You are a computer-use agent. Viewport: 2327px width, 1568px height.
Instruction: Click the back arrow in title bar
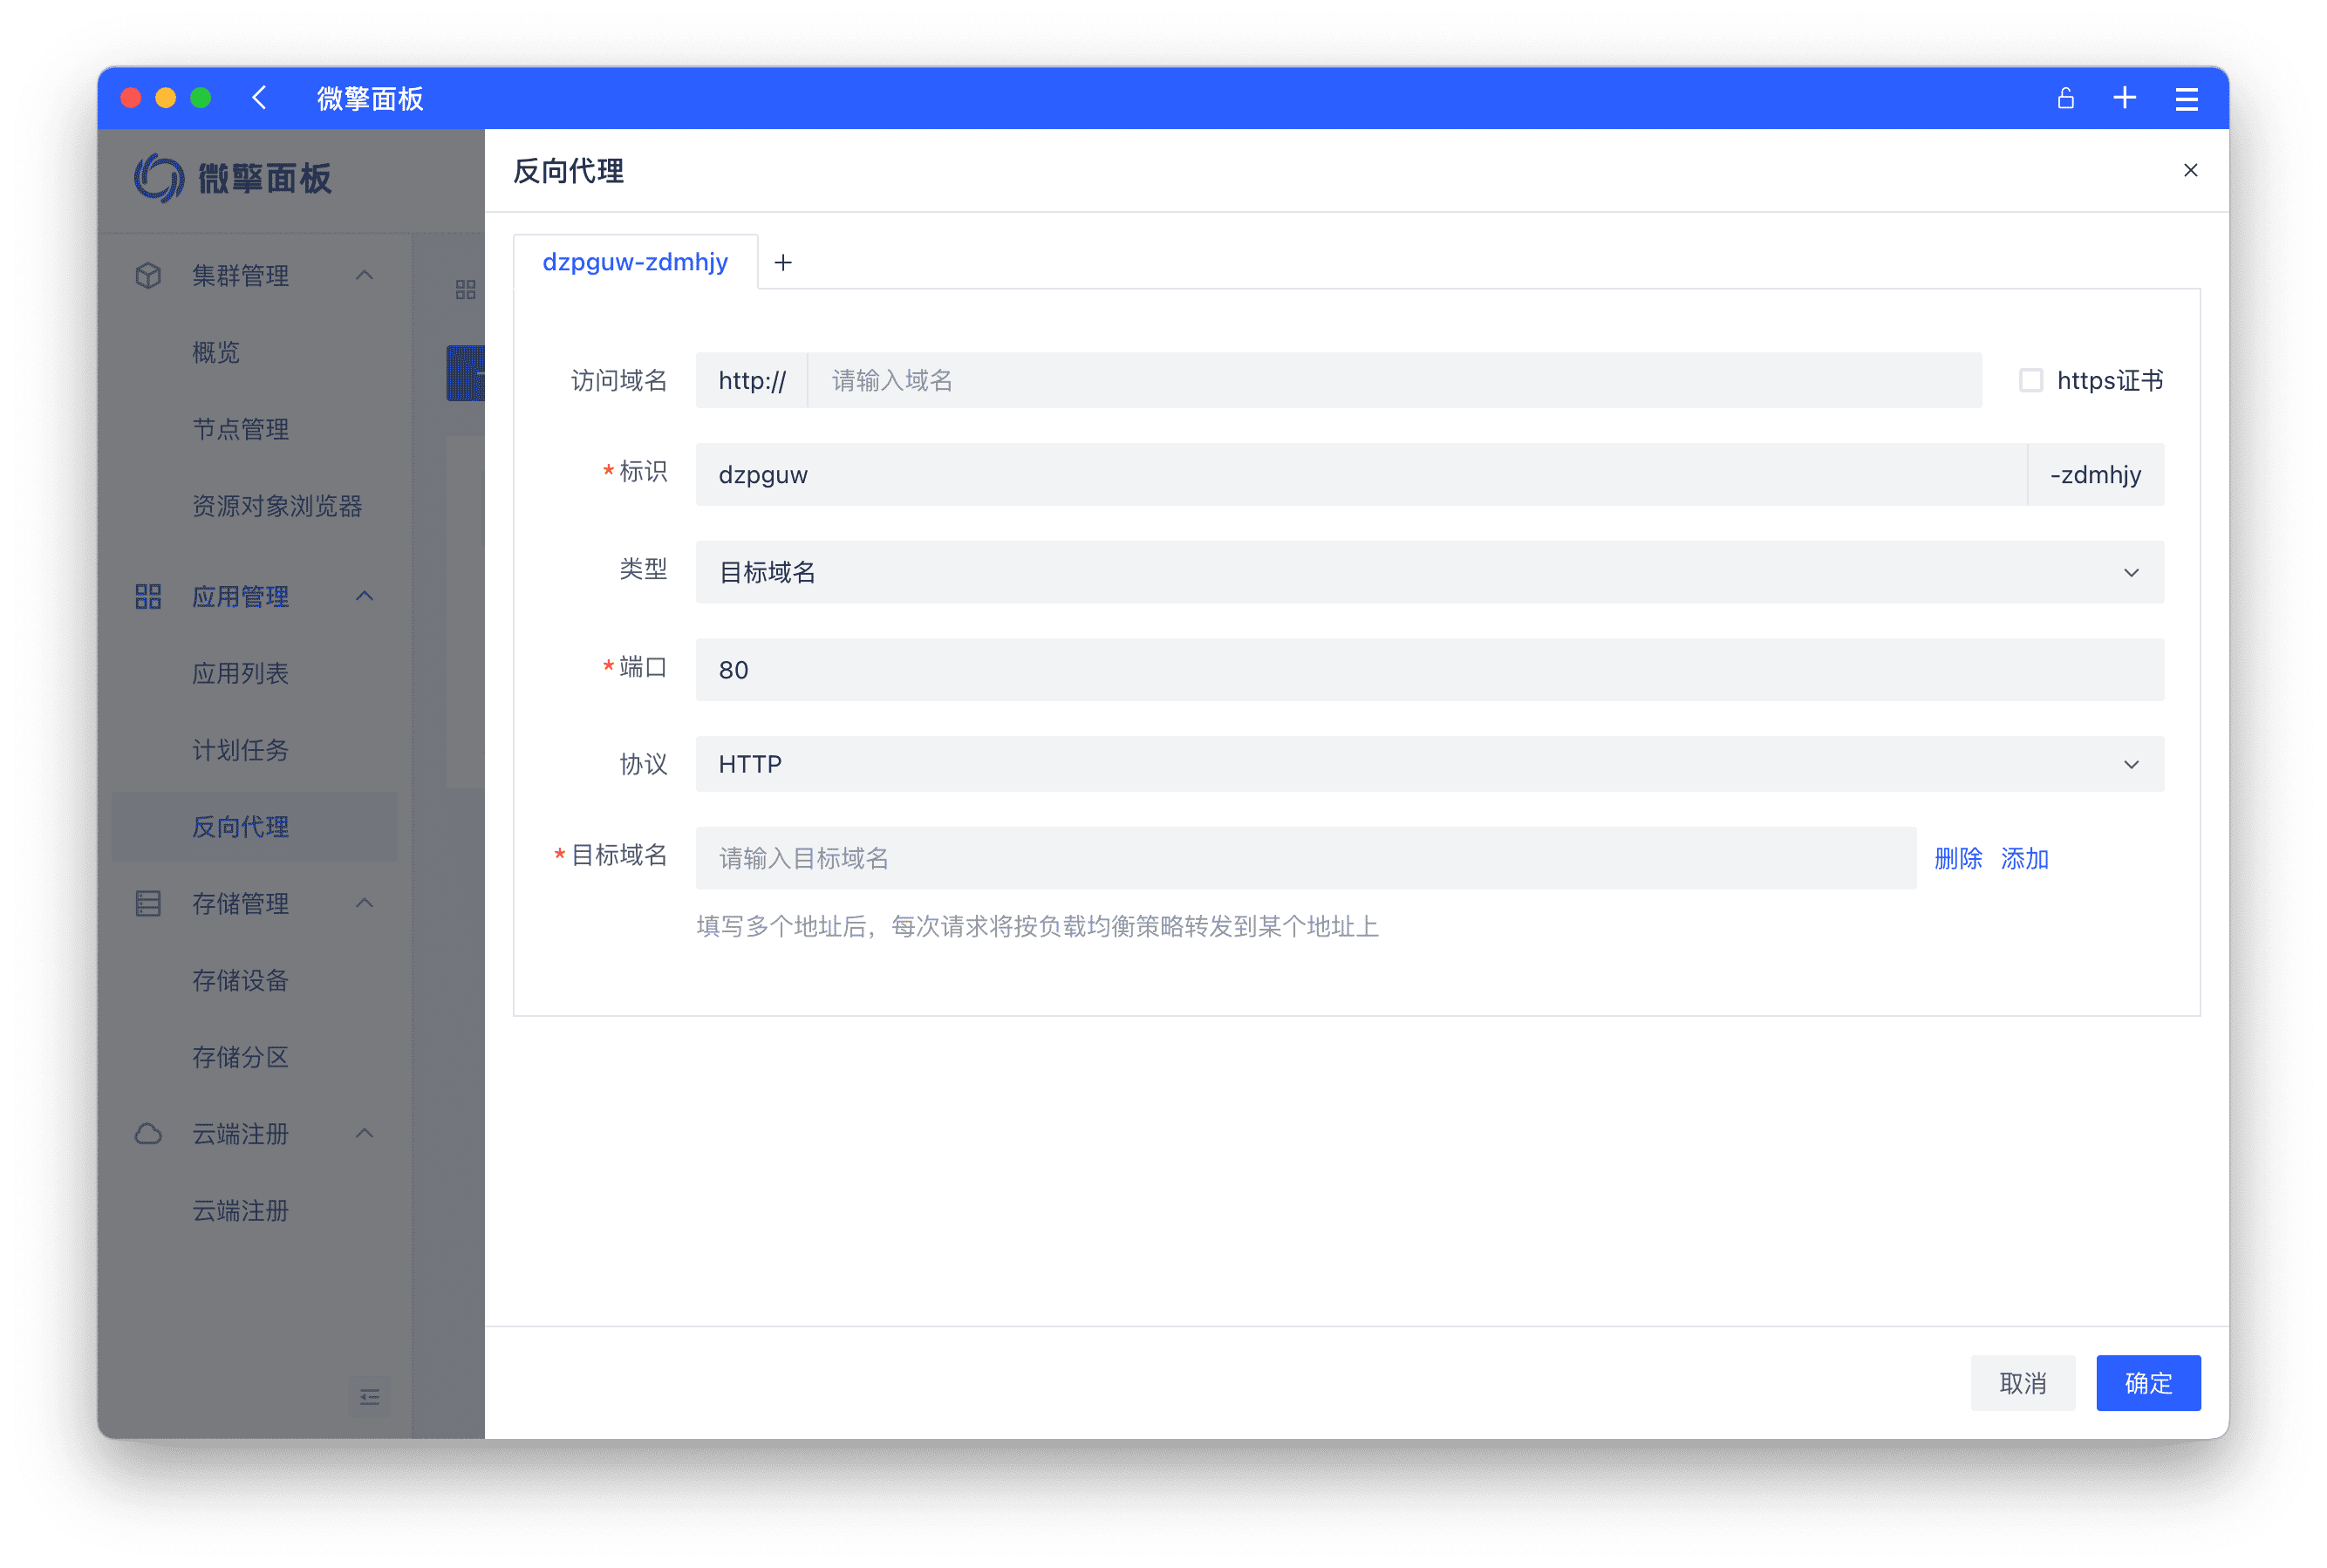pos(260,98)
